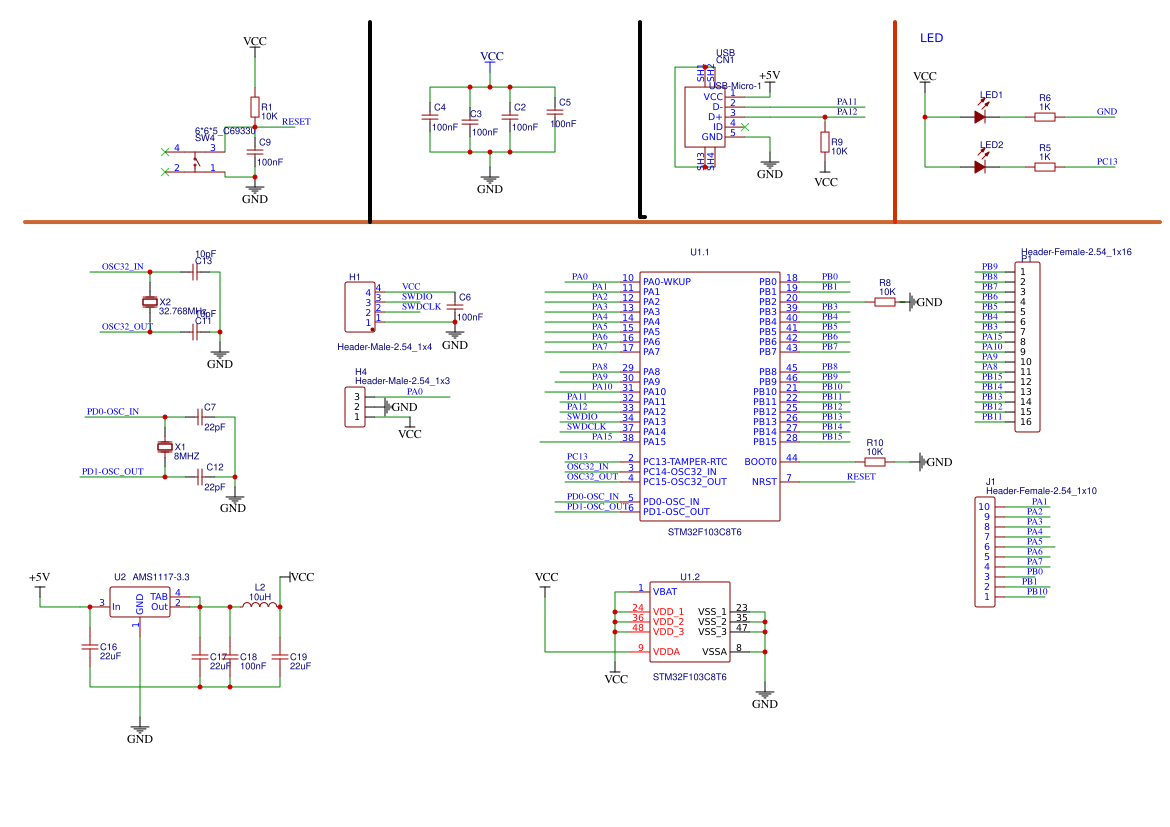Viewport: 1170px width, 827px height.
Task: Select the LED1 diode symbol
Action: click(x=980, y=116)
